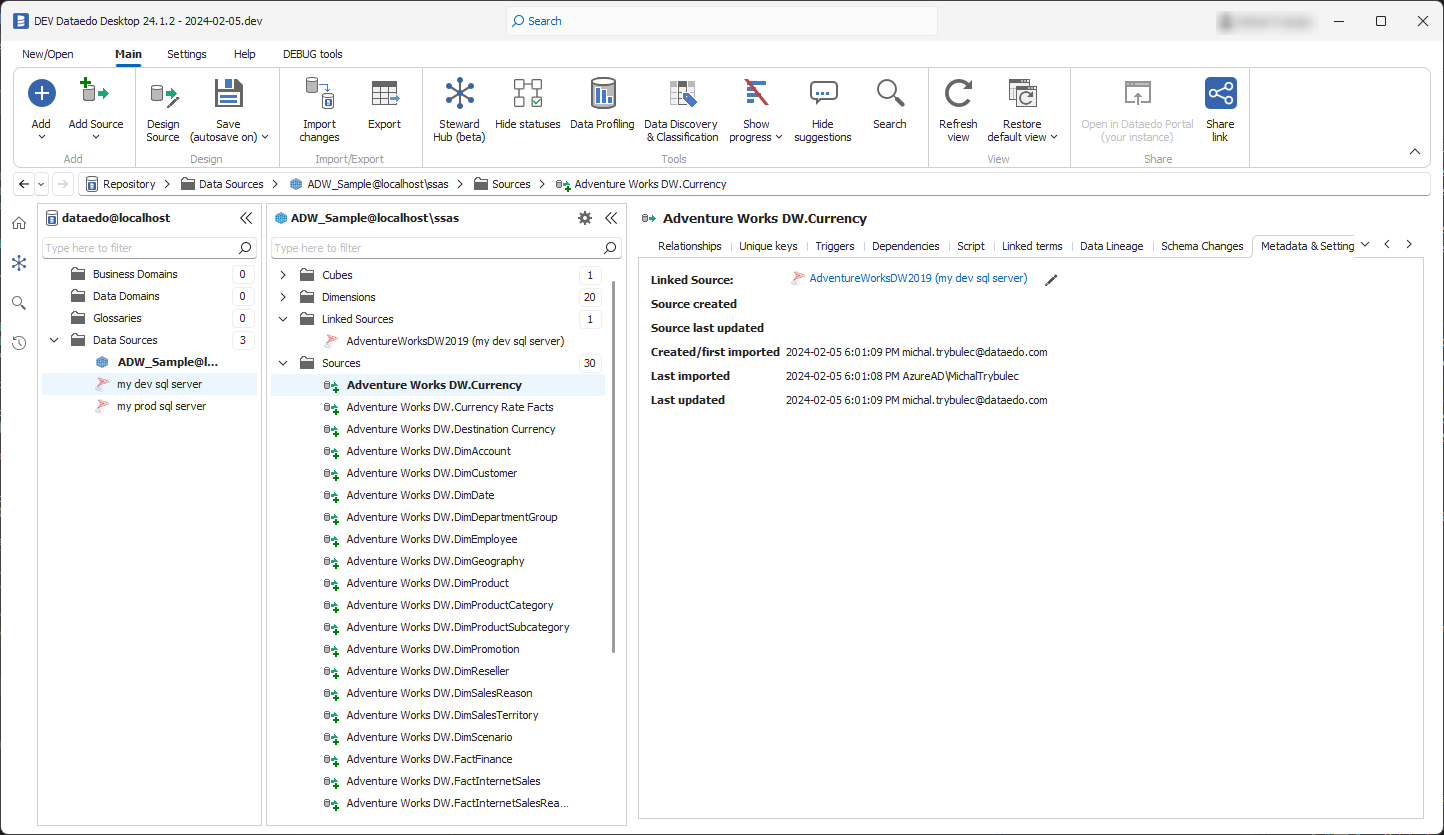The height and width of the screenshot is (835, 1444).
Task: Edit Linked Source with pencil icon
Action: [x=1051, y=280]
